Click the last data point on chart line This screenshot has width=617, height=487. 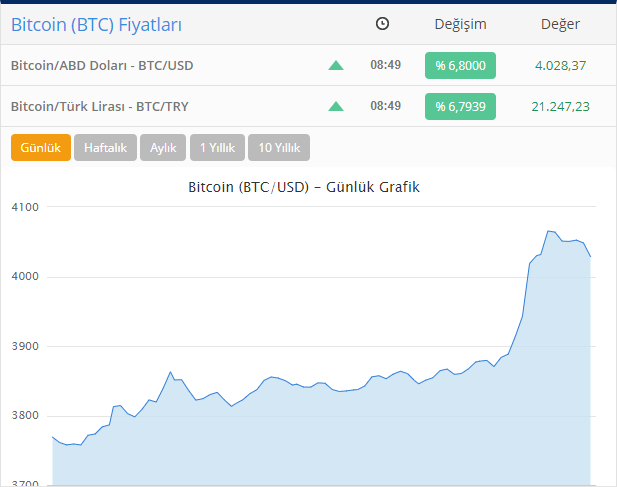click(x=590, y=256)
